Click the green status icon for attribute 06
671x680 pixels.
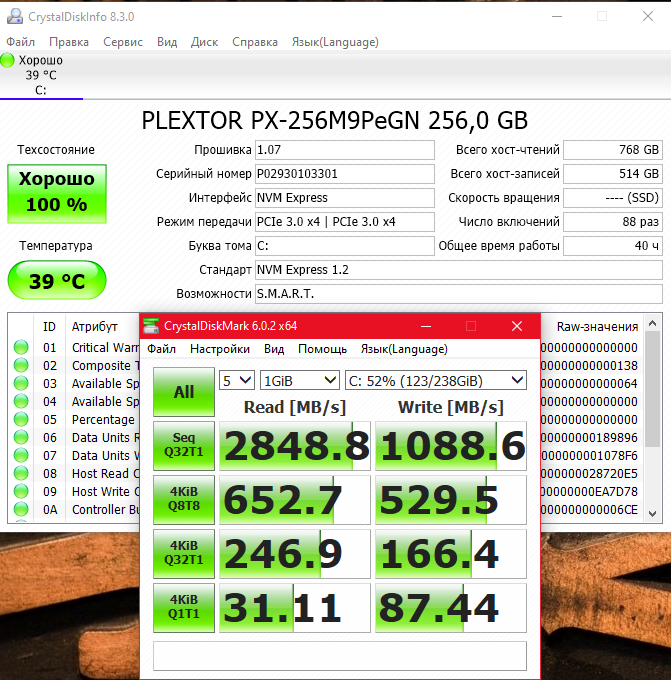(x=21, y=437)
